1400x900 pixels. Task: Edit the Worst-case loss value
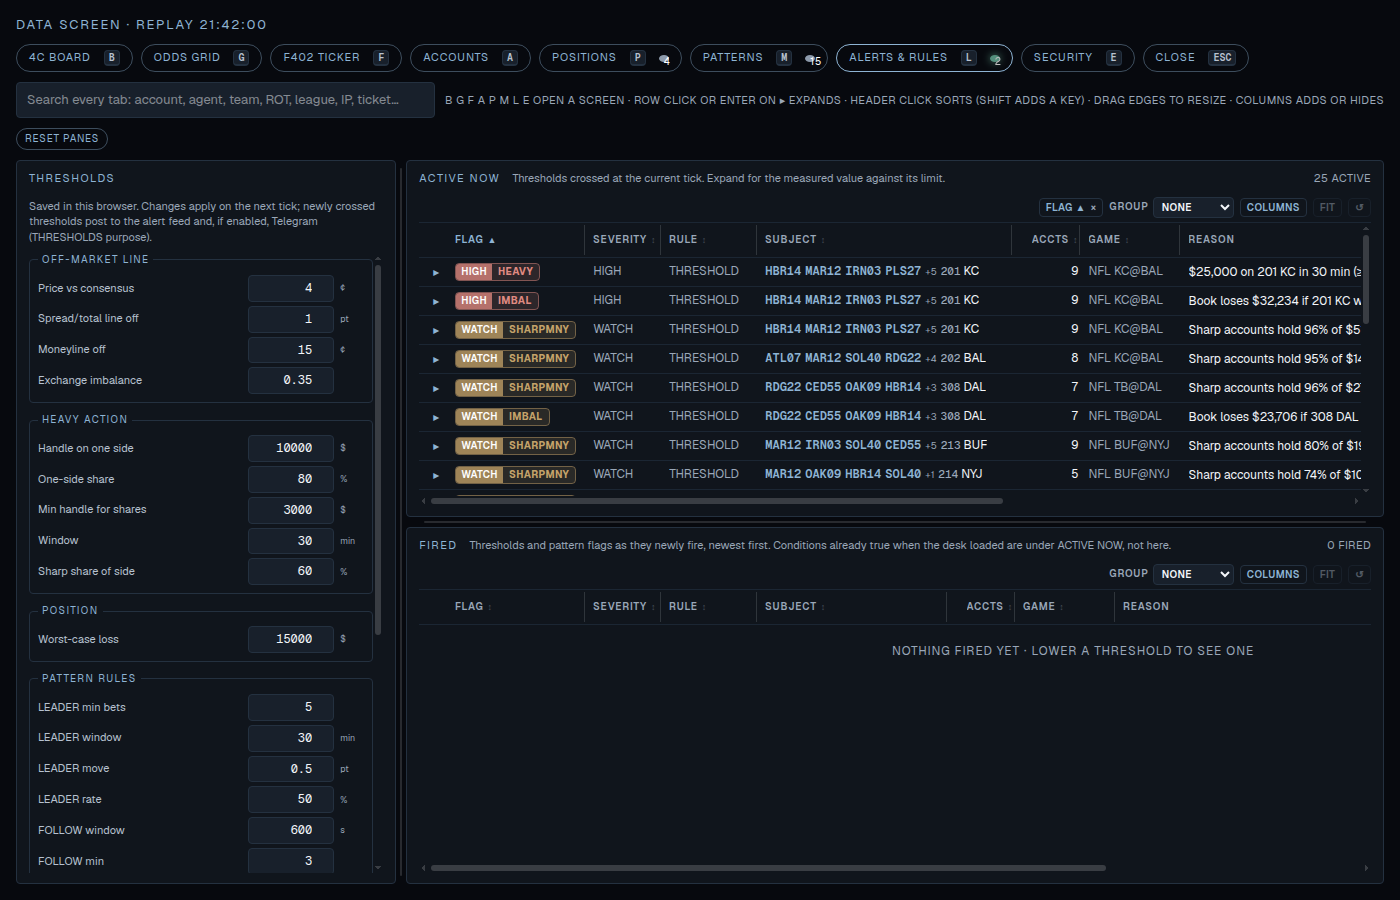pyautogui.click(x=290, y=639)
